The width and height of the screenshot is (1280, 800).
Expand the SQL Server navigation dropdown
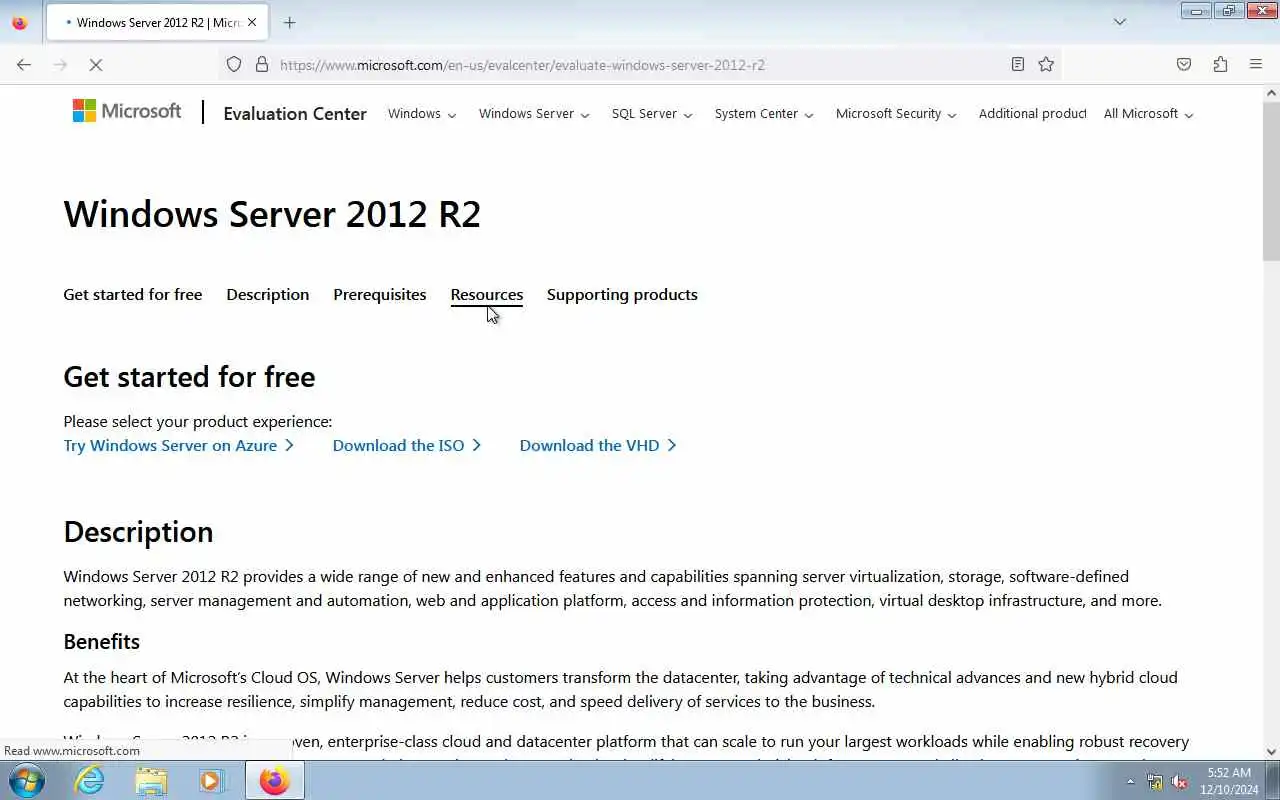(652, 114)
